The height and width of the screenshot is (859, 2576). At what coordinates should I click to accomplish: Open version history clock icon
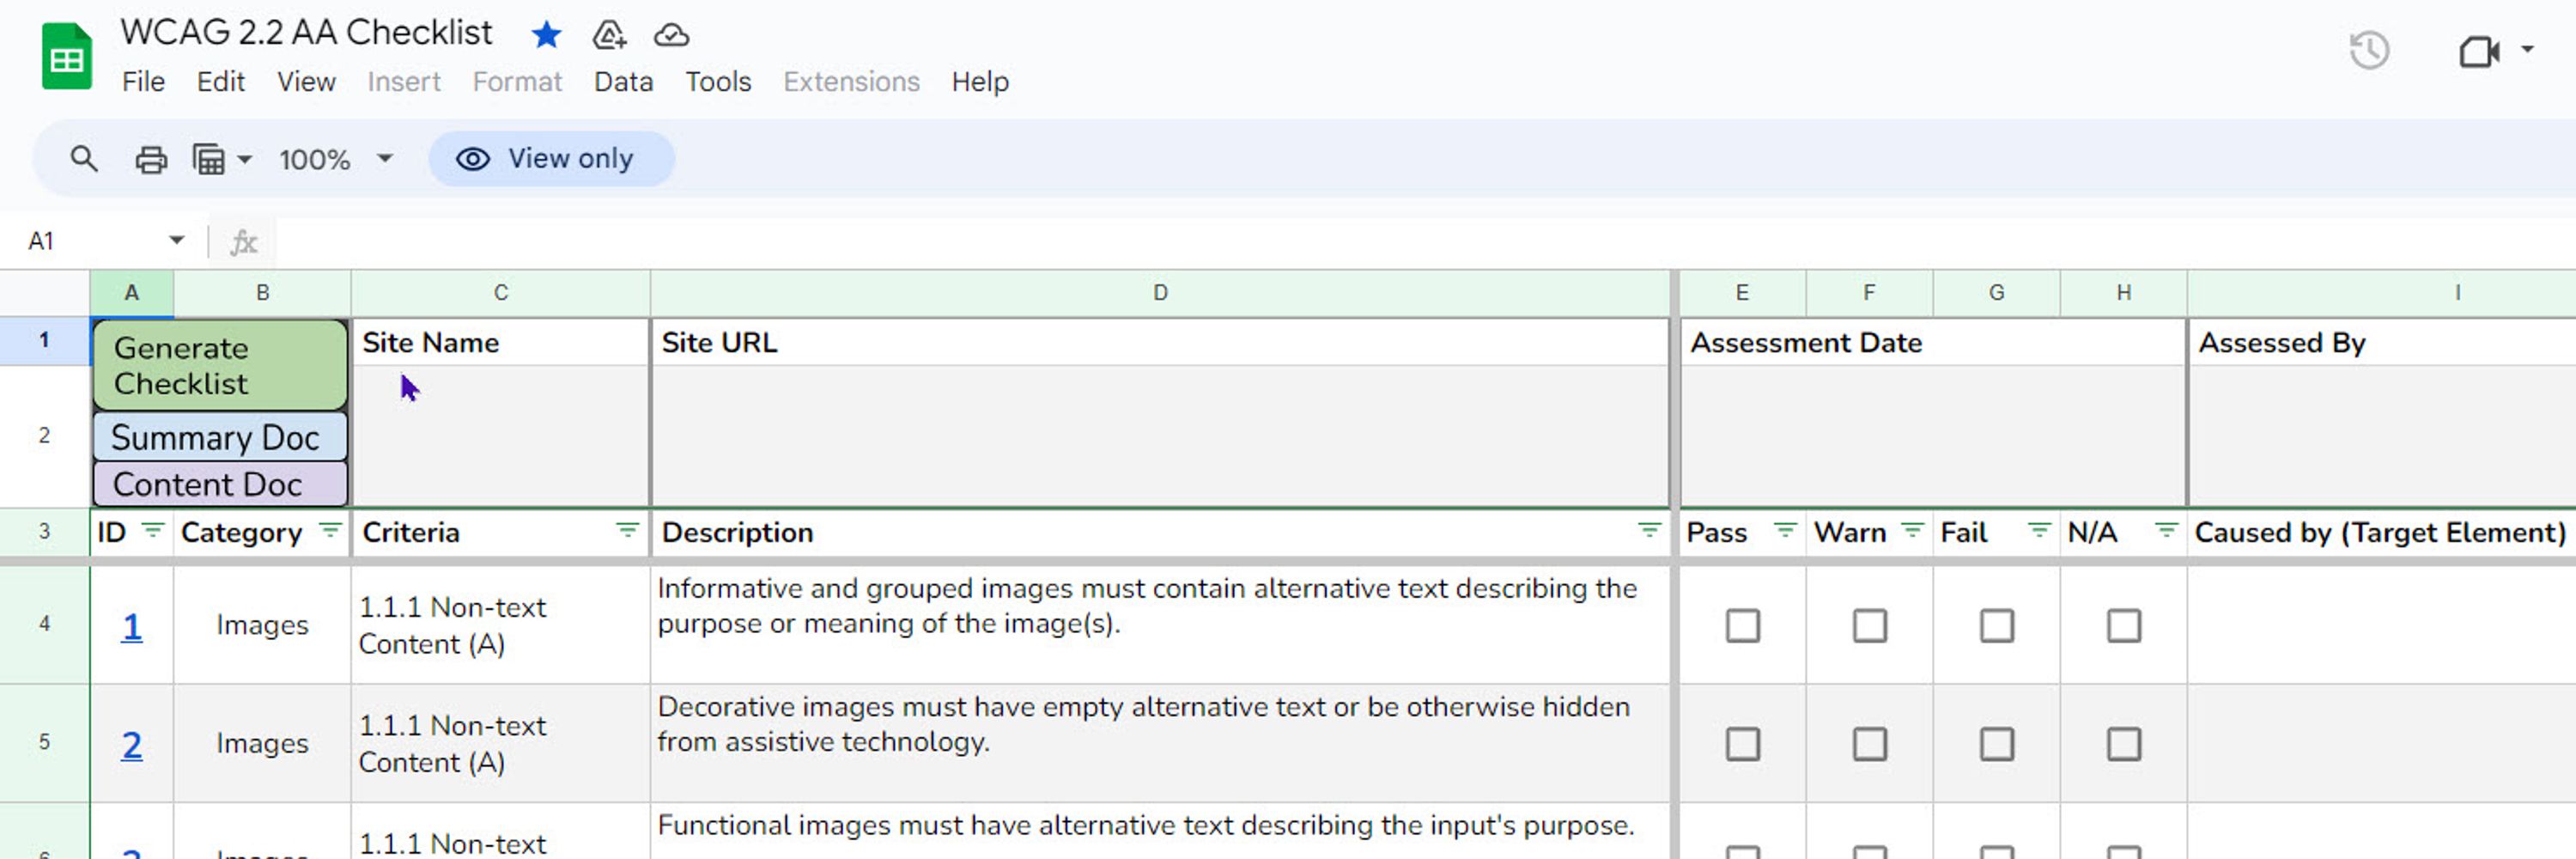click(x=2369, y=50)
